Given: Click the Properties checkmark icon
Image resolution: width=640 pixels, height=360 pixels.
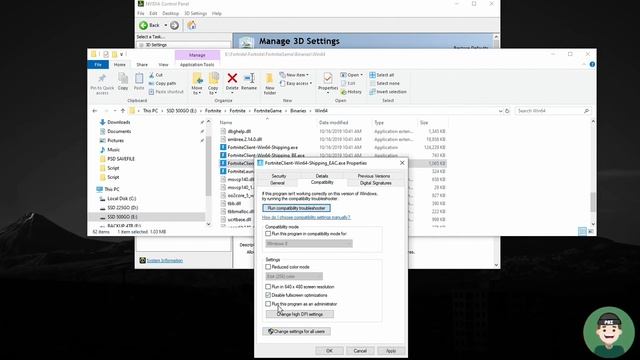Looking at the screenshot, I should [x=328, y=78].
